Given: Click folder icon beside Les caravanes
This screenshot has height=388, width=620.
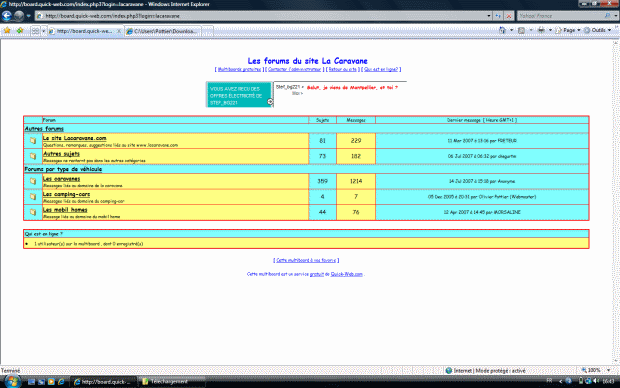Looking at the screenshot, I should [x=33, y=181].
